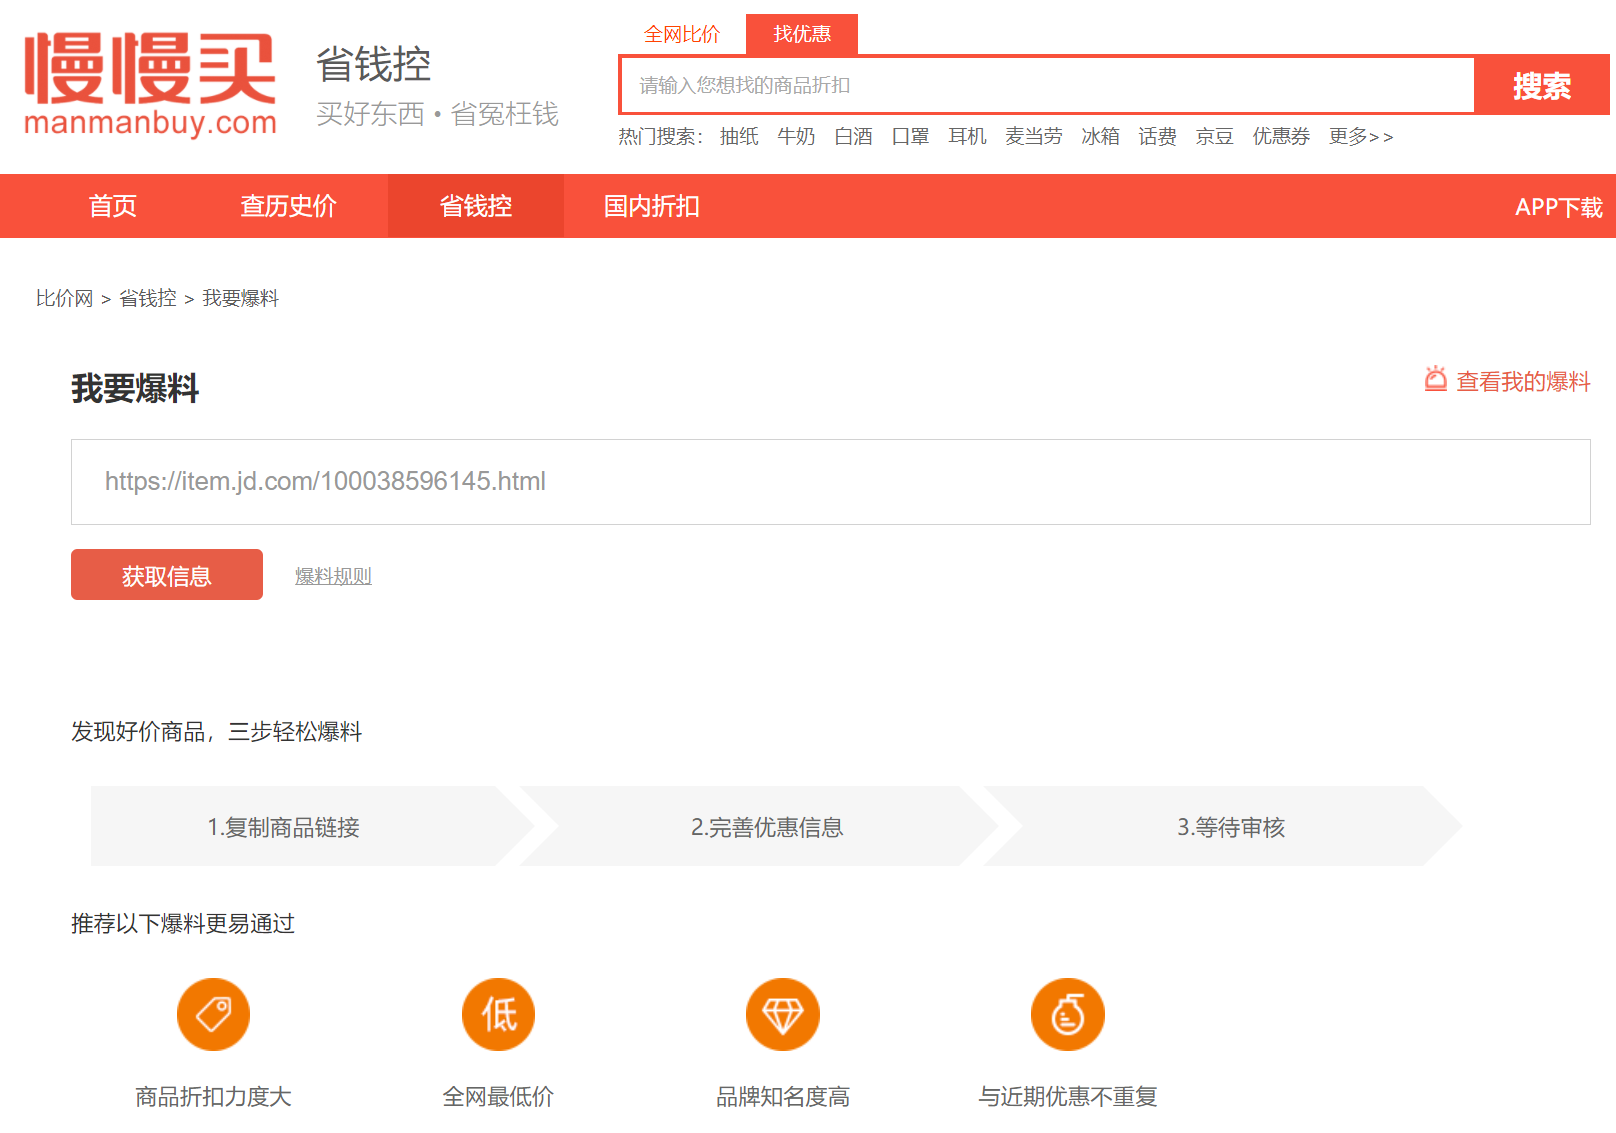
Task: Click the product URL input field
Action: coord(830,482)
